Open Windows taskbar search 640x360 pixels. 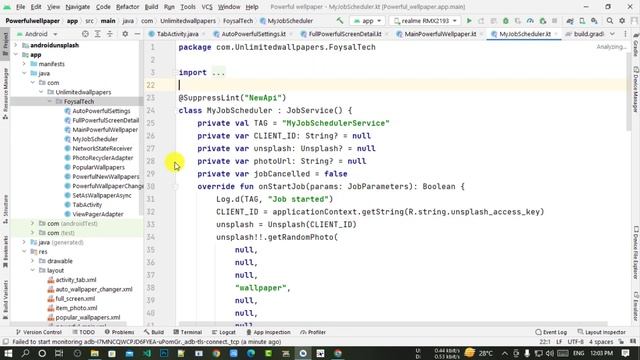25,353
